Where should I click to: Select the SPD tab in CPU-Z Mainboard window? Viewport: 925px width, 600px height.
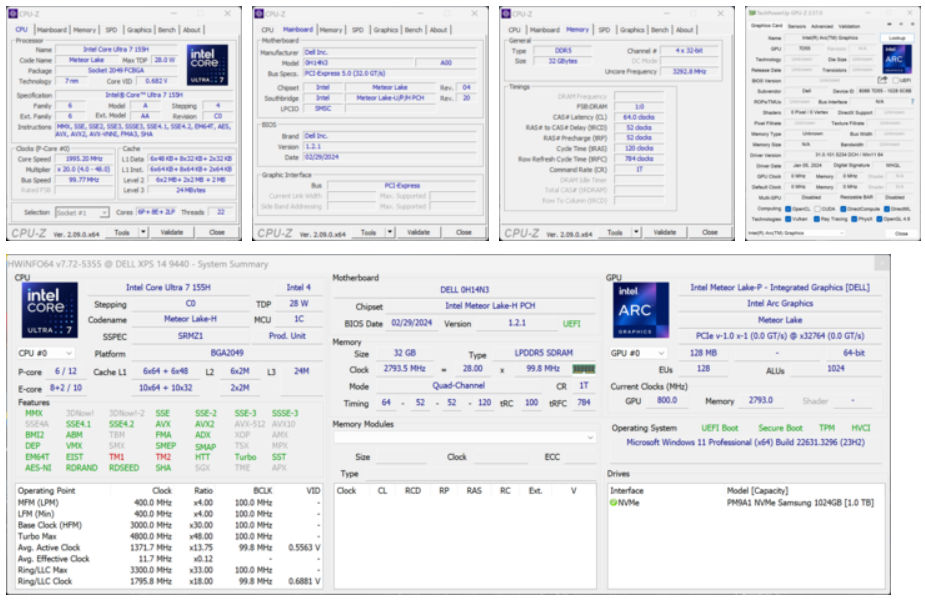point(357,29)
